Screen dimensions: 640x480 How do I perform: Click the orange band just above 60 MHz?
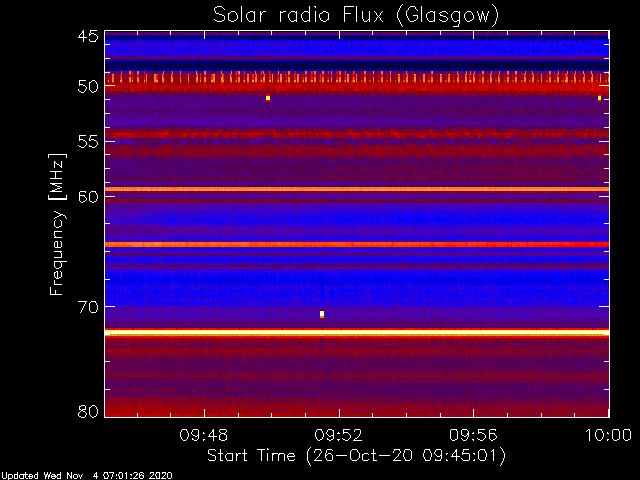357,189
